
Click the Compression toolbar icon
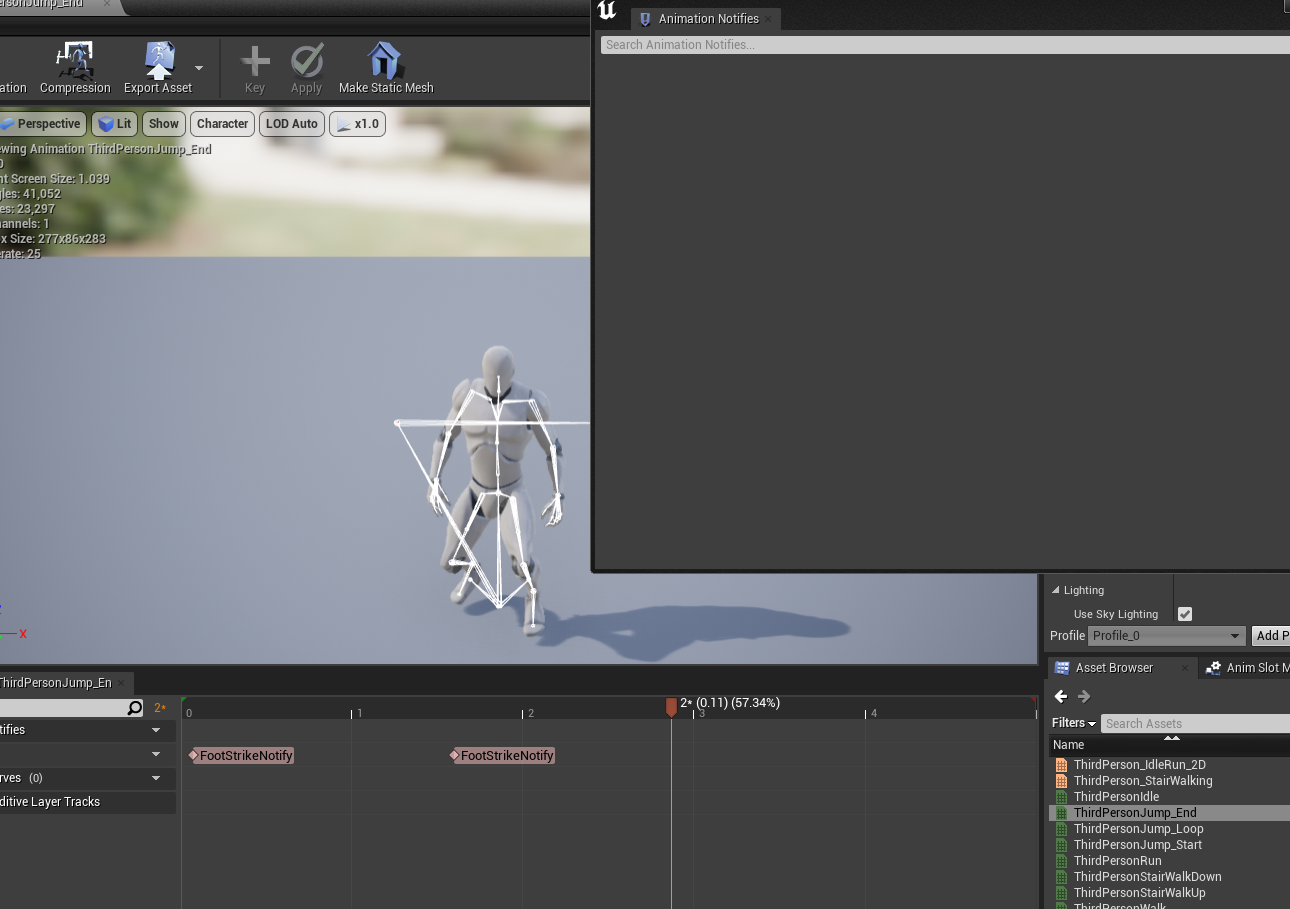click(x=75, y=62)
